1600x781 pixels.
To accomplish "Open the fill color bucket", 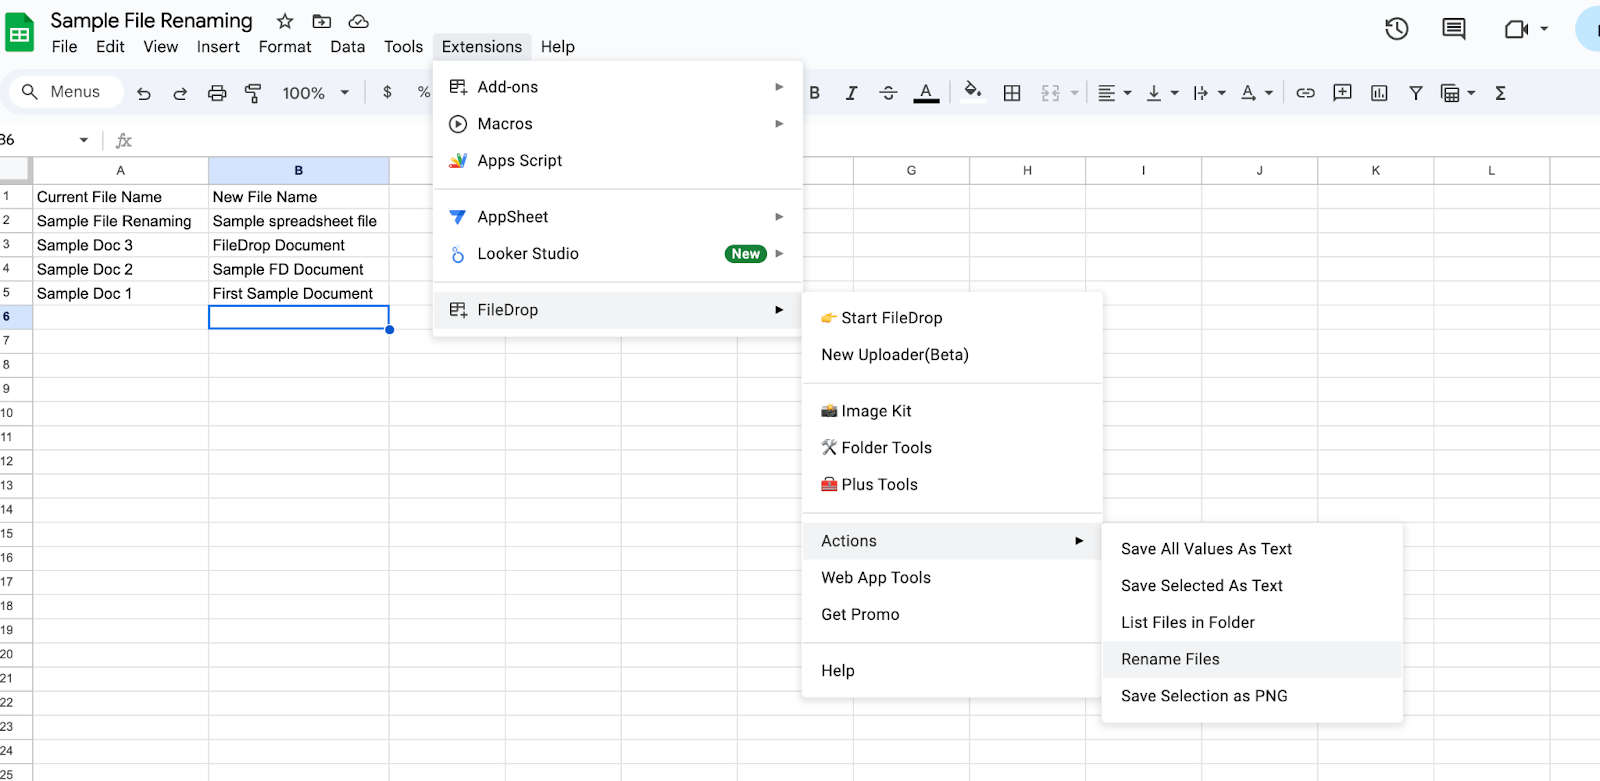I will [972, 92].
